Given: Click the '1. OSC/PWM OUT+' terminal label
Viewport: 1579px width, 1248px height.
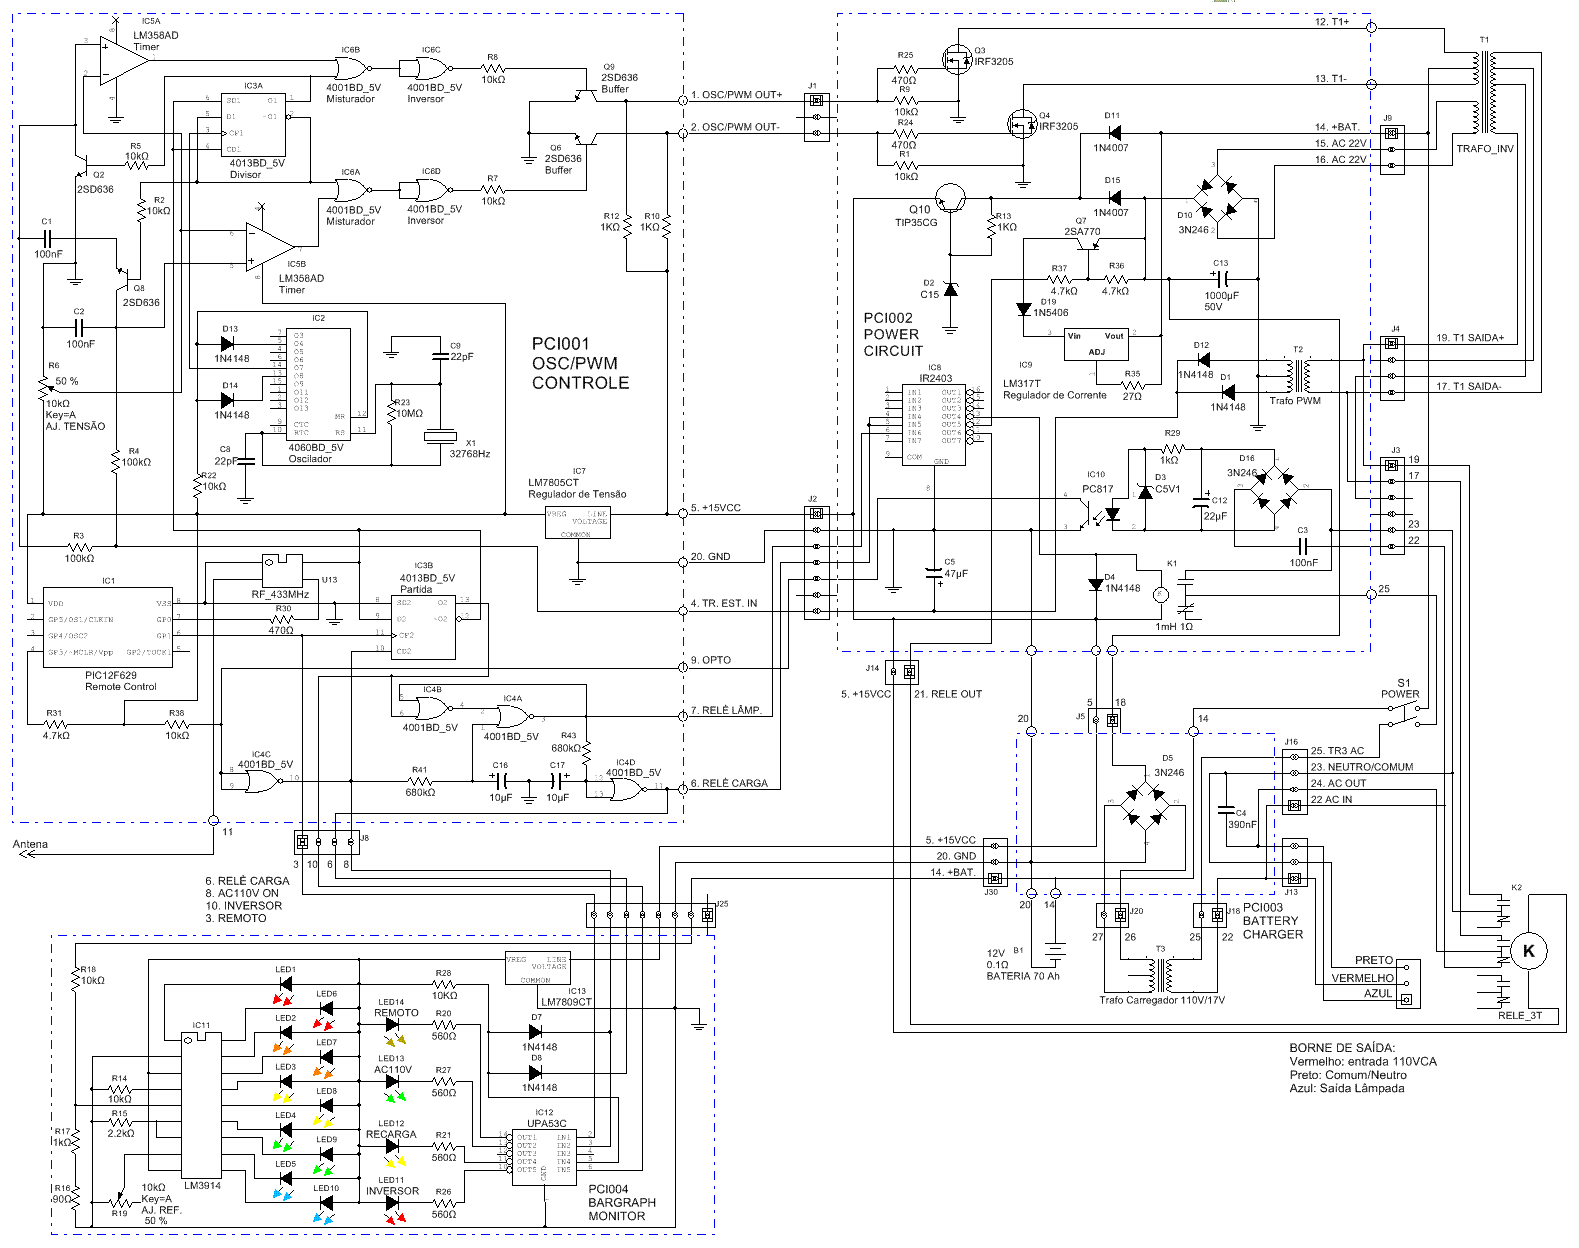Looking at the screenshot, I should [x=736, y=95].
